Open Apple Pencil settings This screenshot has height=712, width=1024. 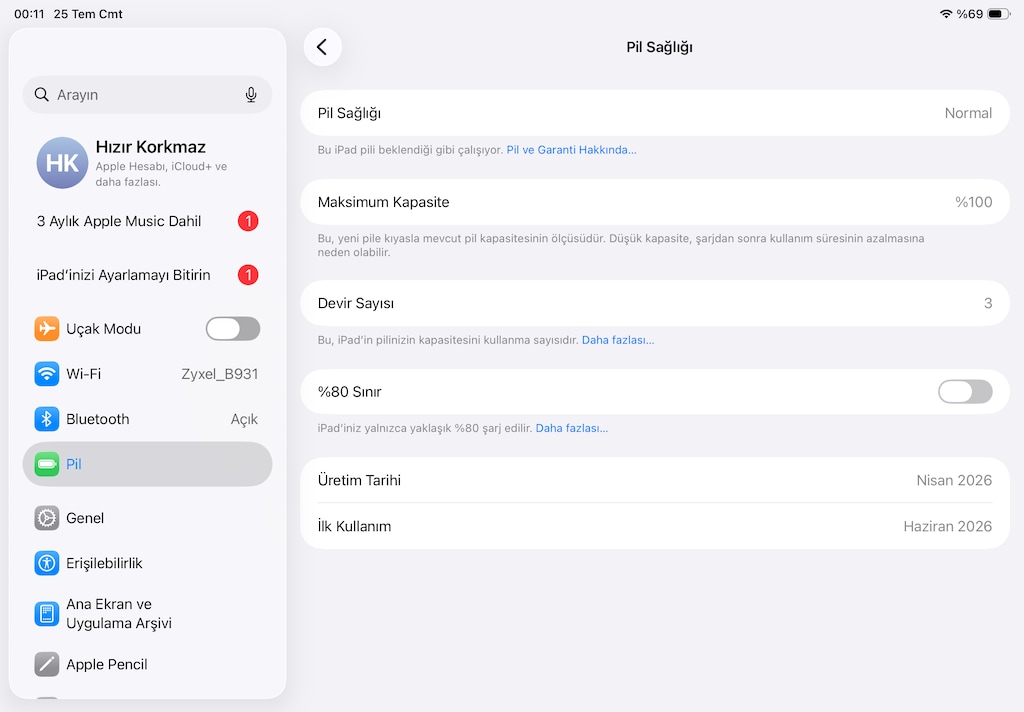(x=148, y=664)
